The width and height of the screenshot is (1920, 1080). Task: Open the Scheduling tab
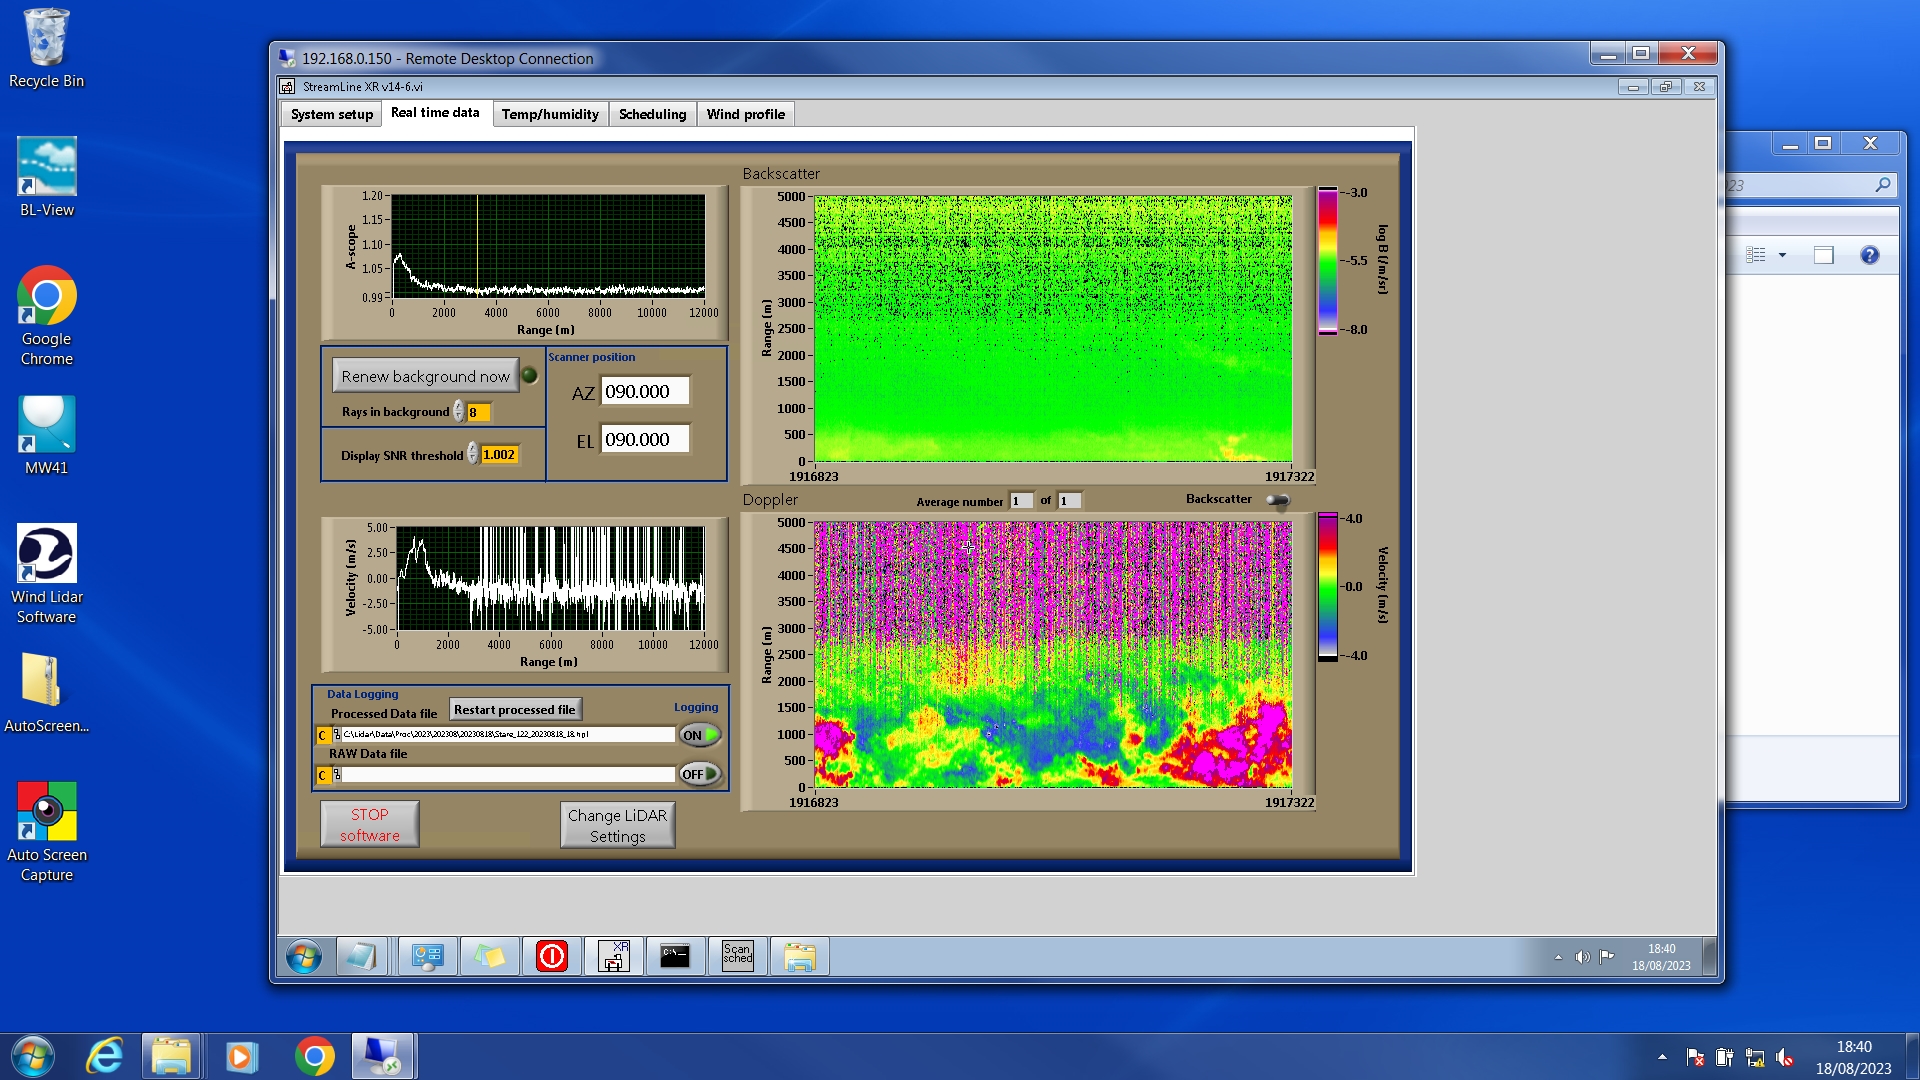[x=652, y=114]
